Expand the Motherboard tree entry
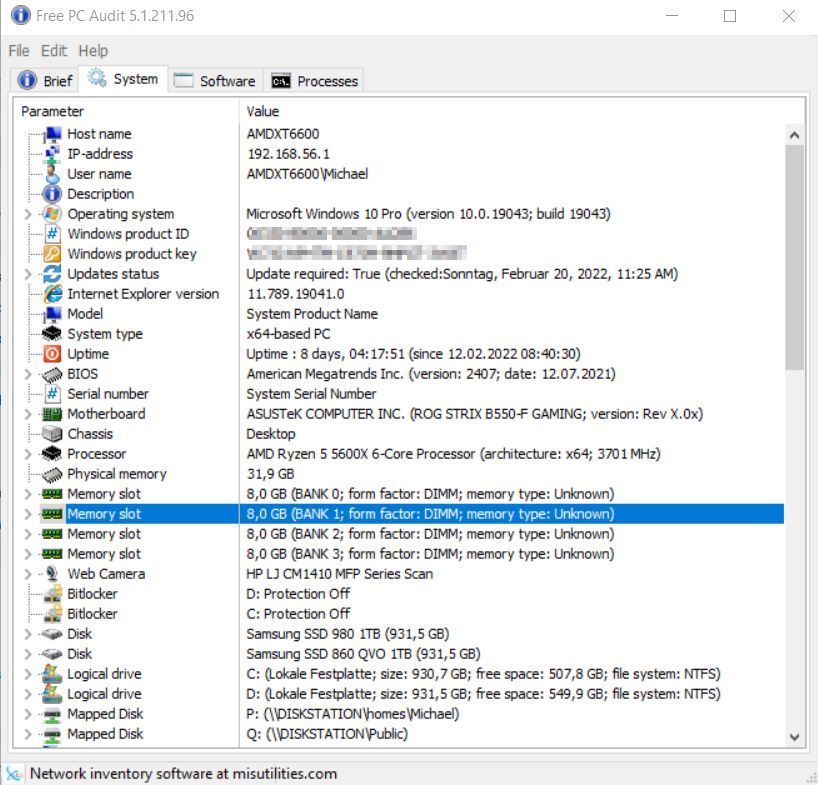This screenshot has height=785, width=818. click(28, 414)
